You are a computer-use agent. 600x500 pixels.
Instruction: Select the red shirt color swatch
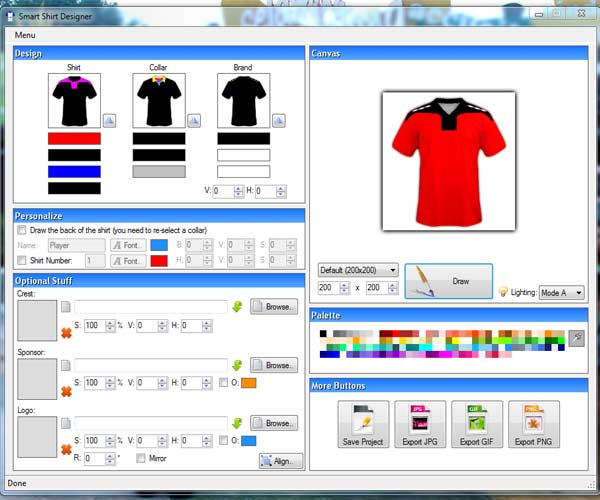tap(74, 139)
